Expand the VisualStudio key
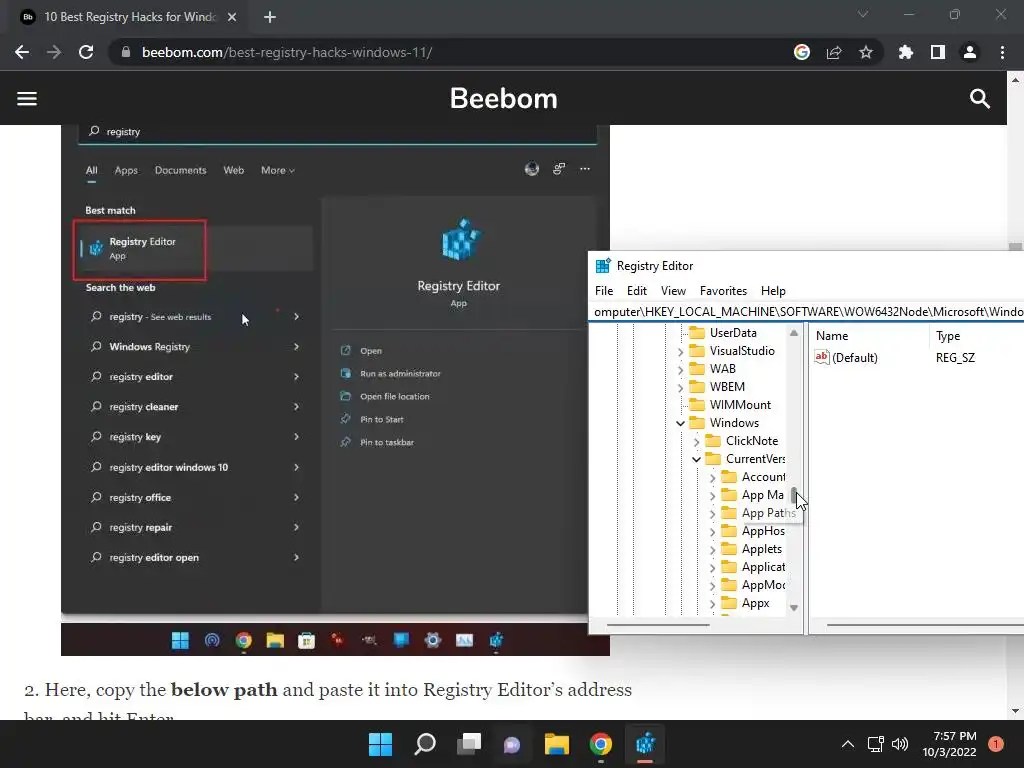The image size is (1024, 768). click(680, 351)
